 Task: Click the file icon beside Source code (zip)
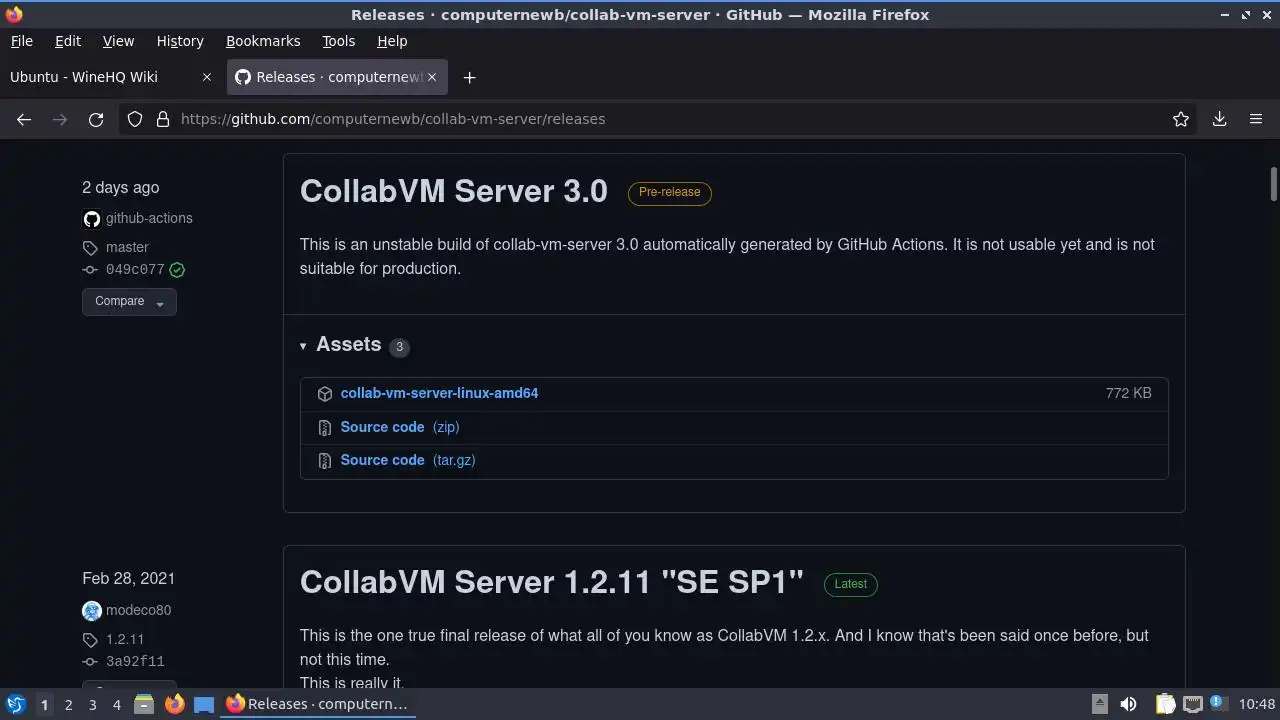click(325, 428)
